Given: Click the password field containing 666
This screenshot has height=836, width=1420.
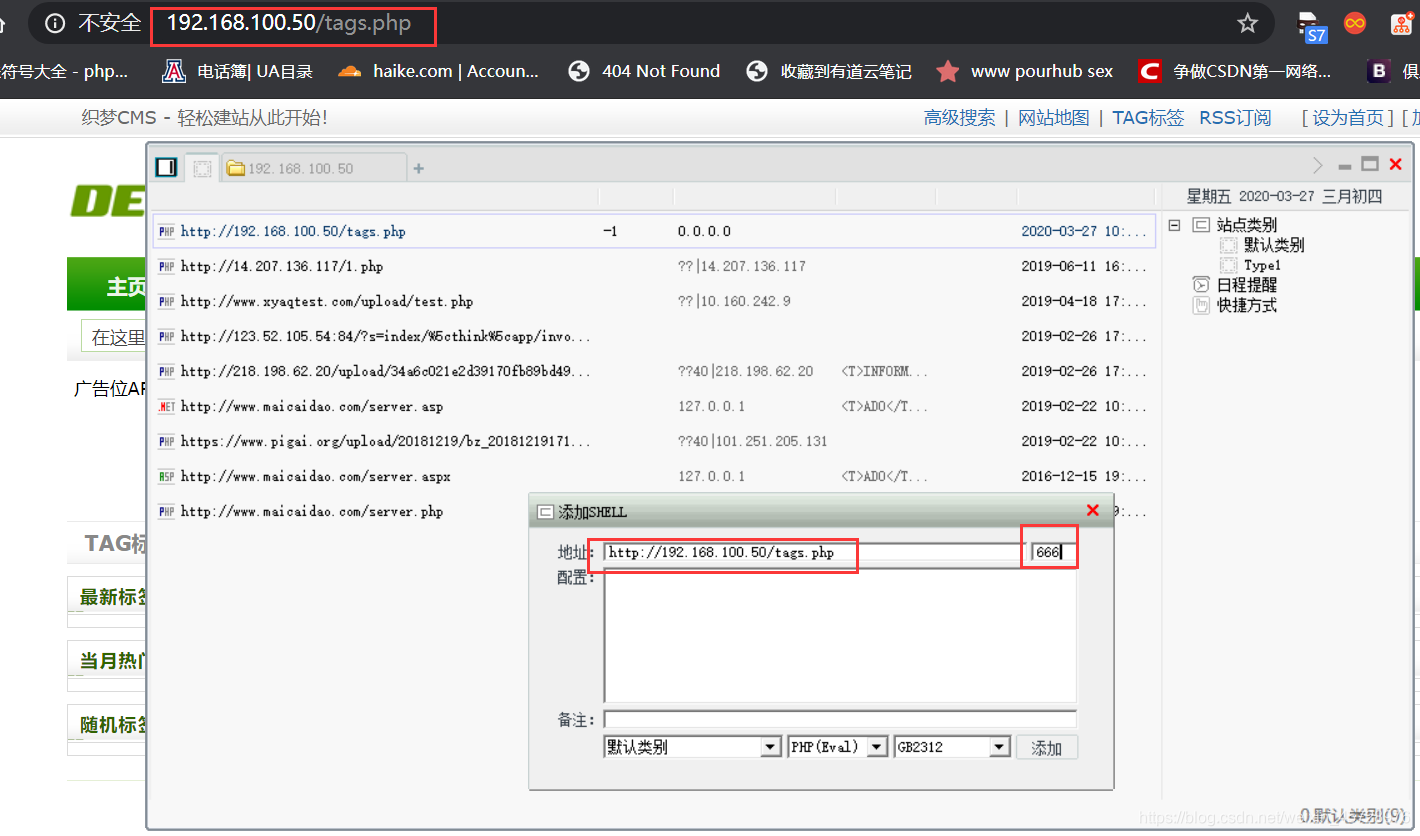Looking at the screenshot, I should (1054, 552).
